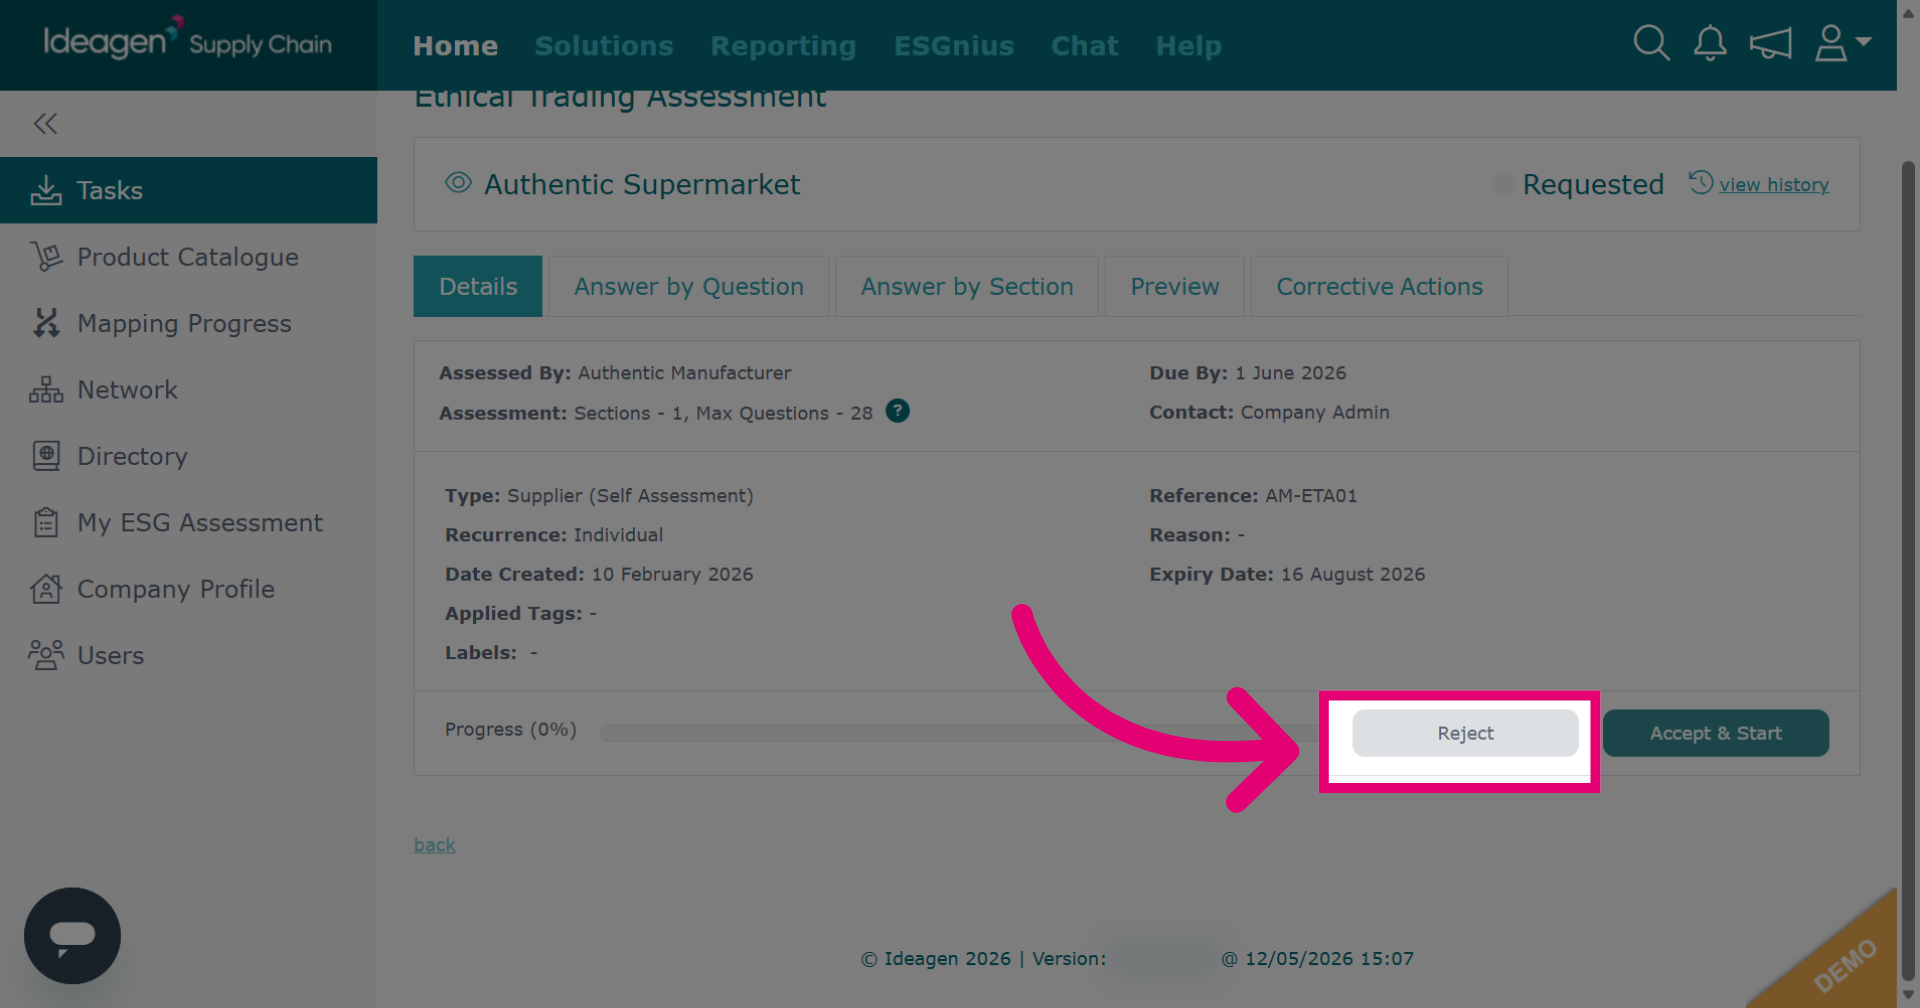Click the date created 10 February 2026
Screen dimensions: 1920x1008
pyautogui.click(x=672, y=574)
